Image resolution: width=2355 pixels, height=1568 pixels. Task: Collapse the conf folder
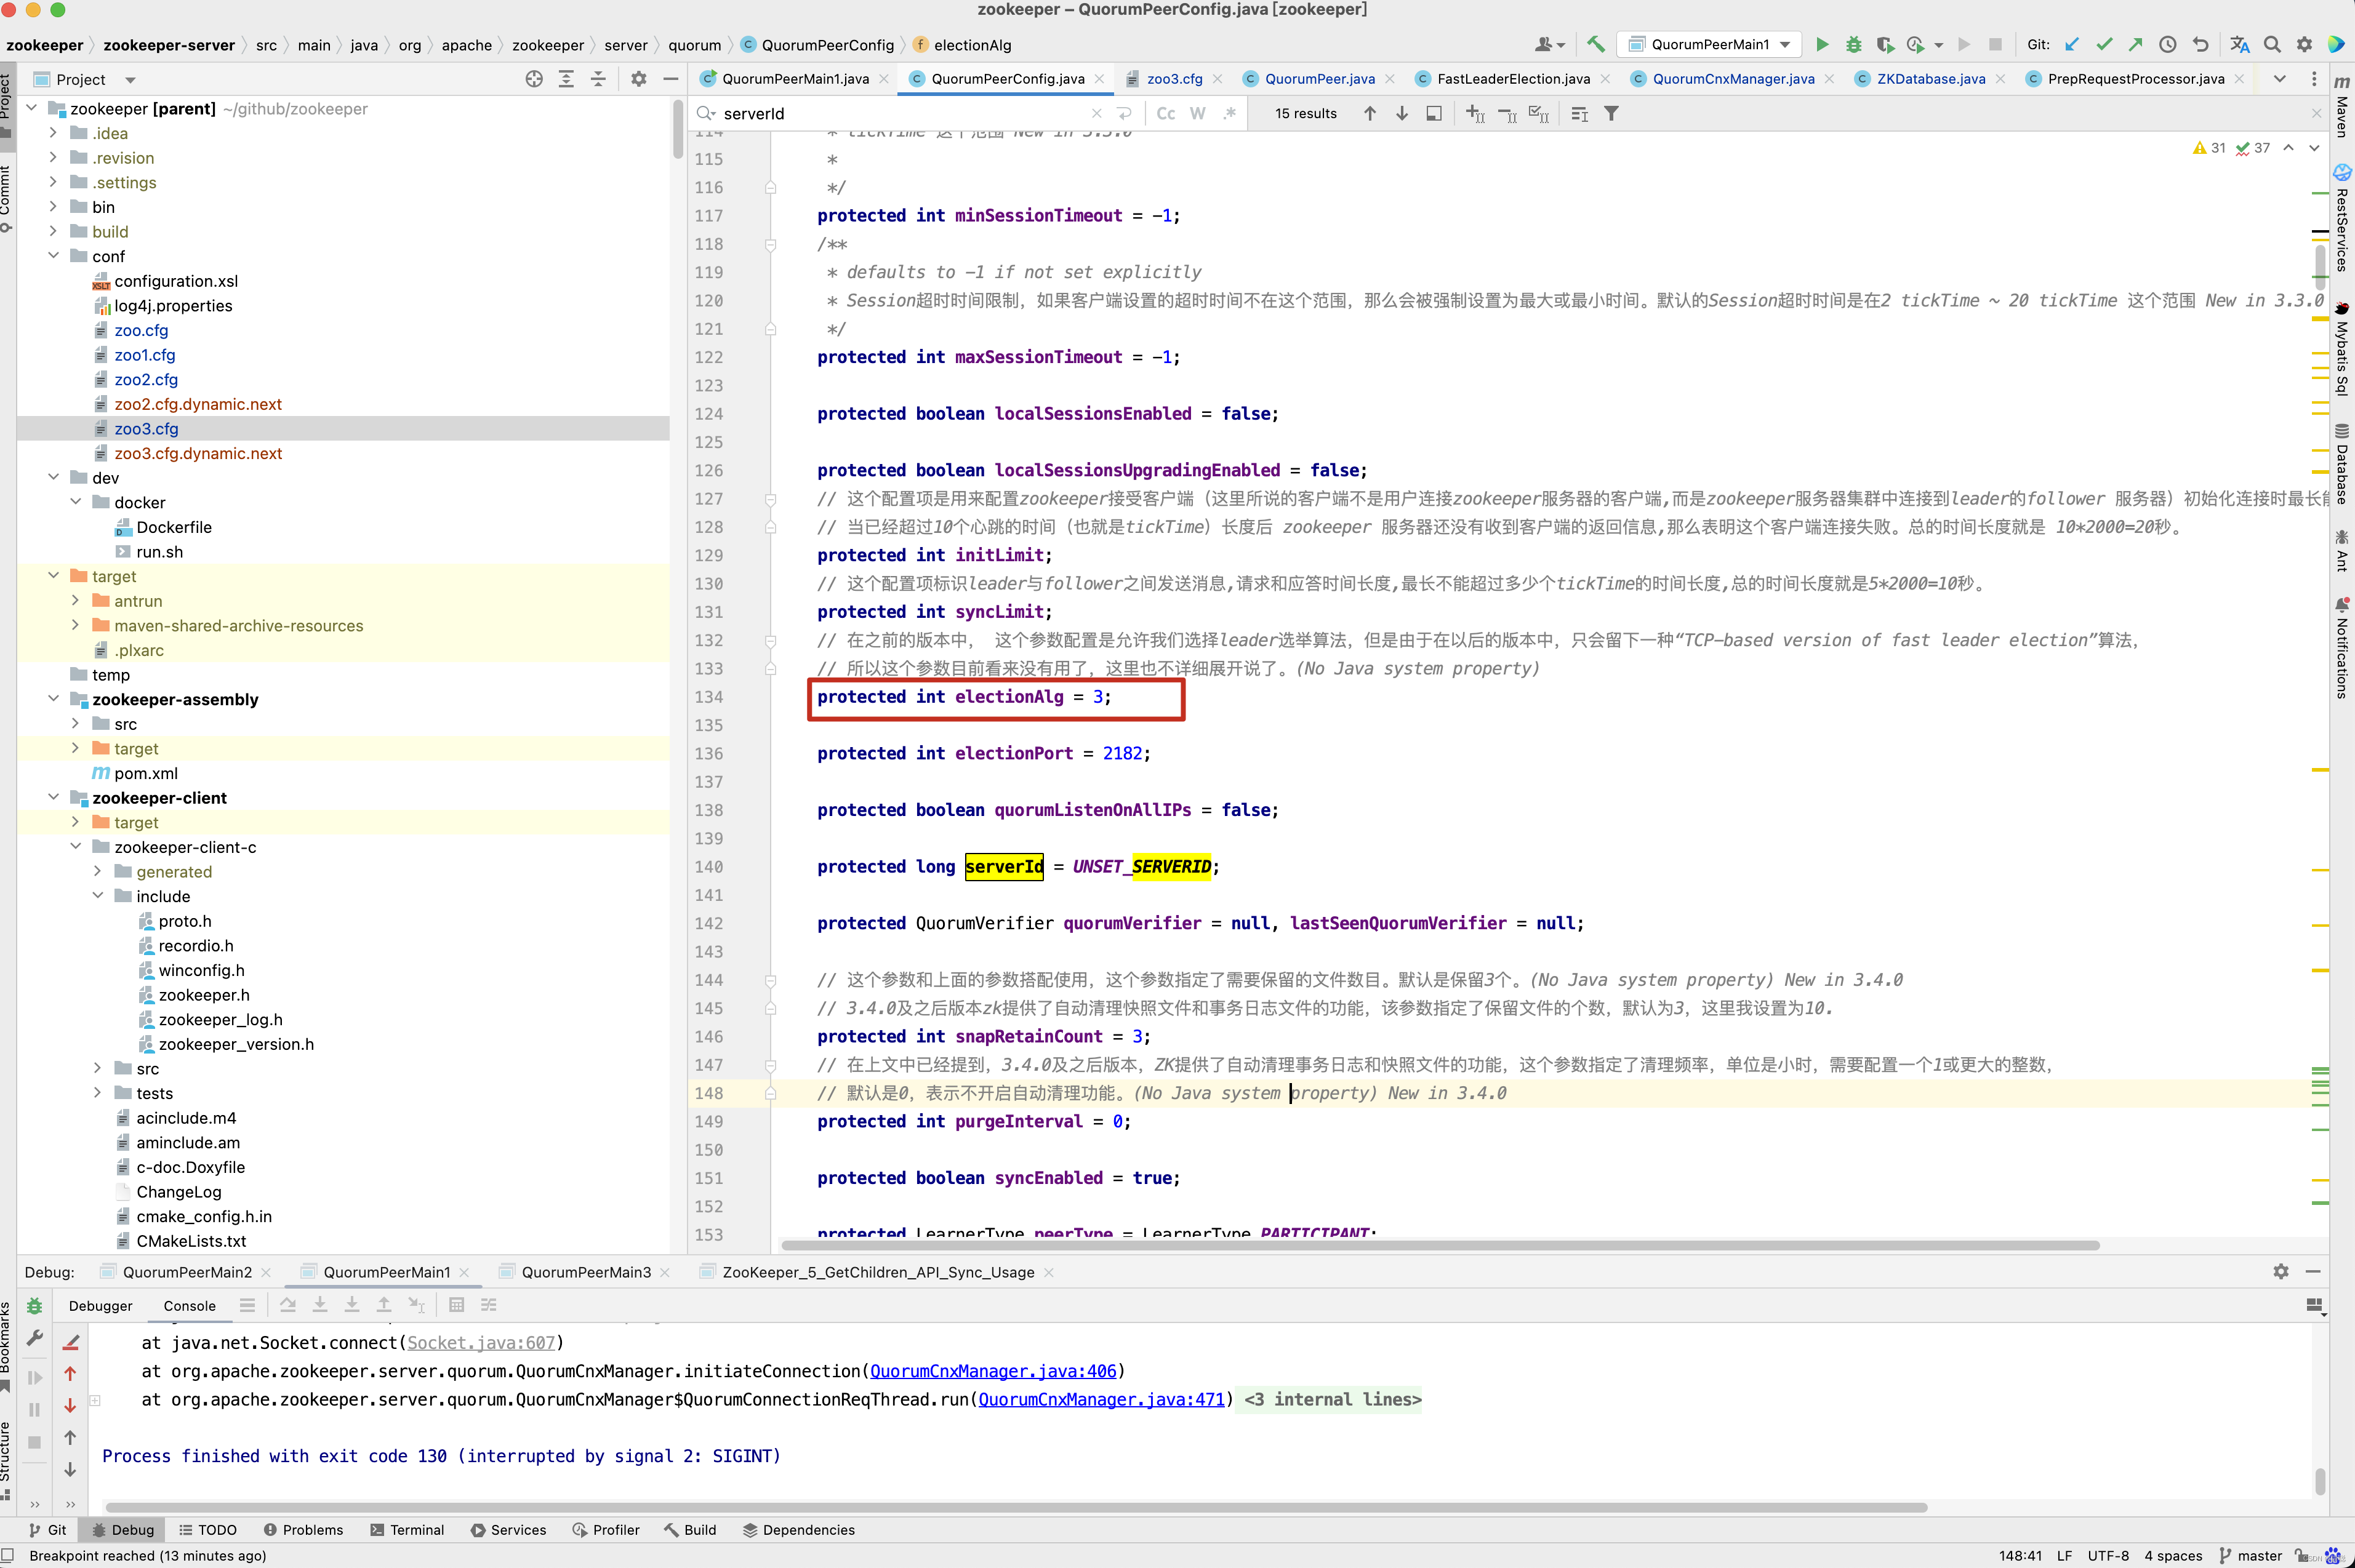click(54, 256)
